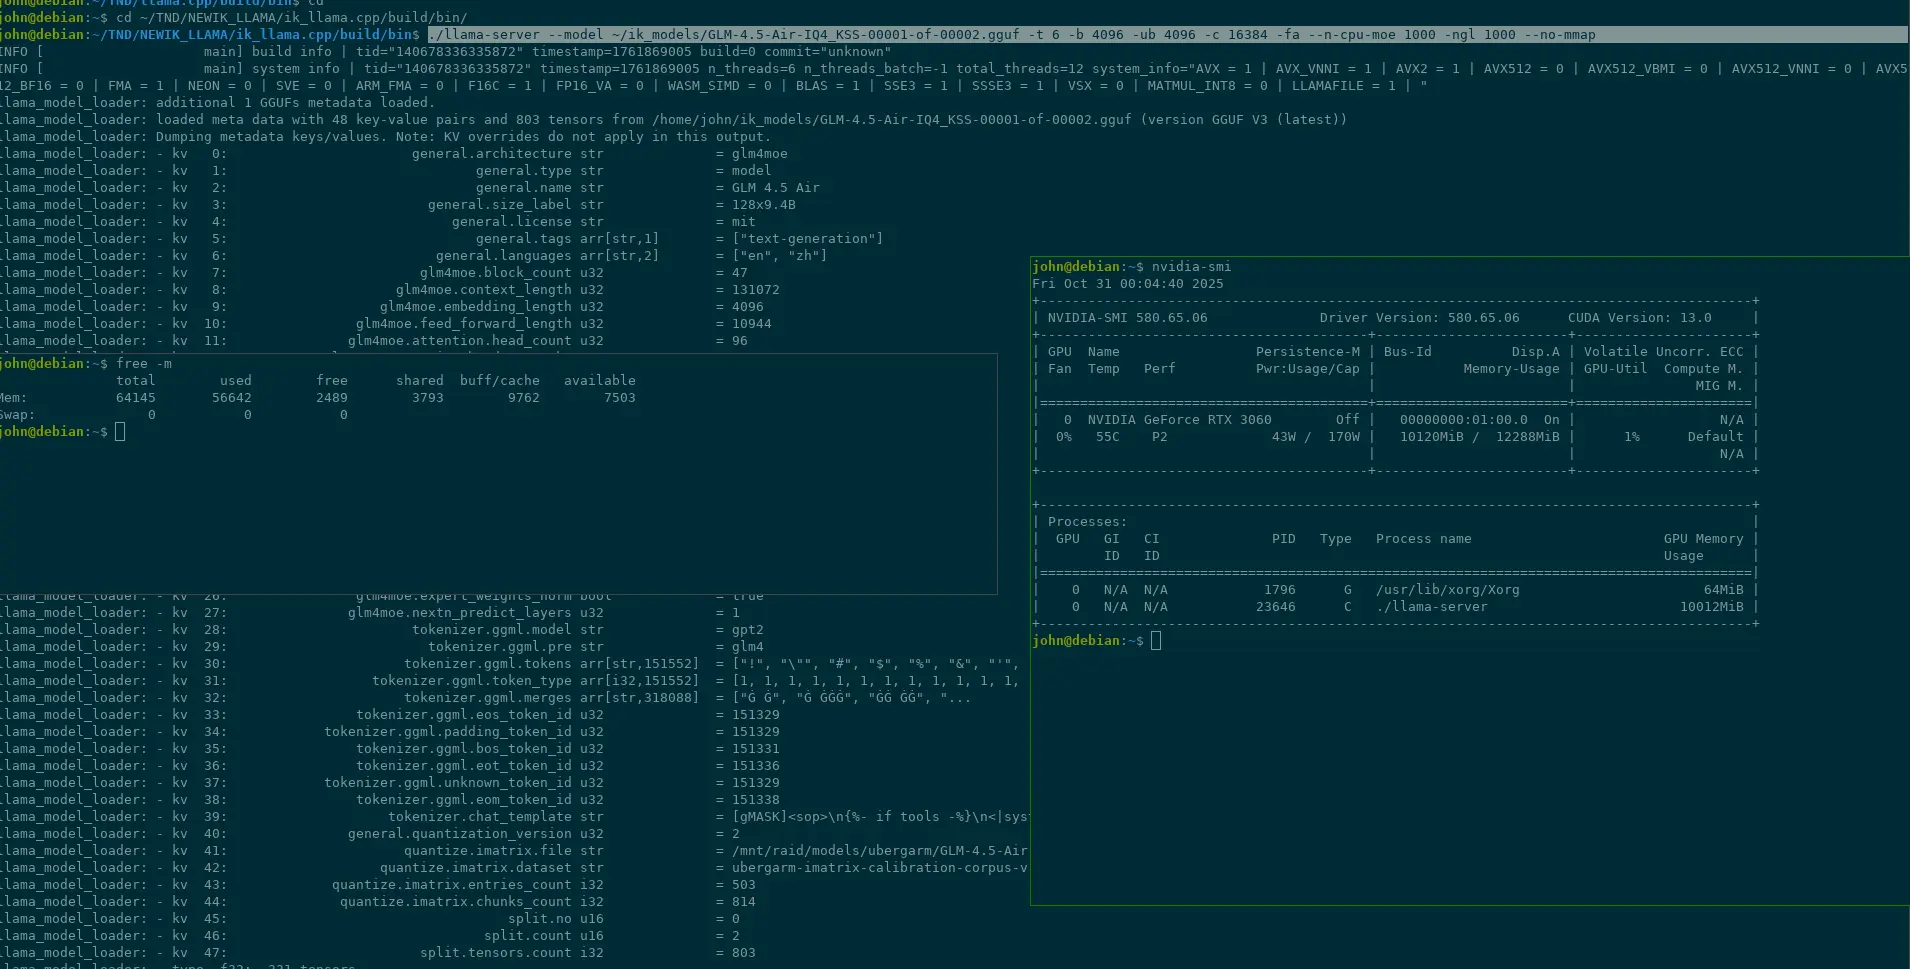The width and height of the screenshot is (1910, 969).
Task: Place cursor at the prompt below nvidia-smi output
Action: pyautogui.click(x=1156, y=641)
